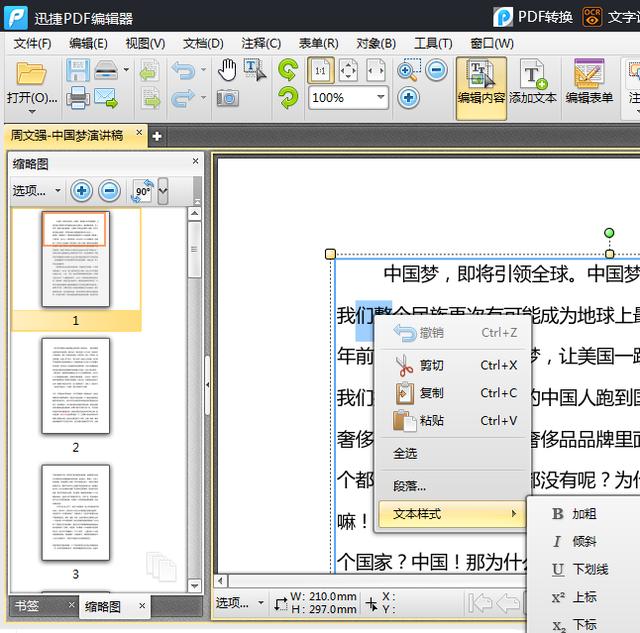This screenshot has width=640, height=633.
Task: Open the 注释(C) menu
Action: (x=261, y=43)
